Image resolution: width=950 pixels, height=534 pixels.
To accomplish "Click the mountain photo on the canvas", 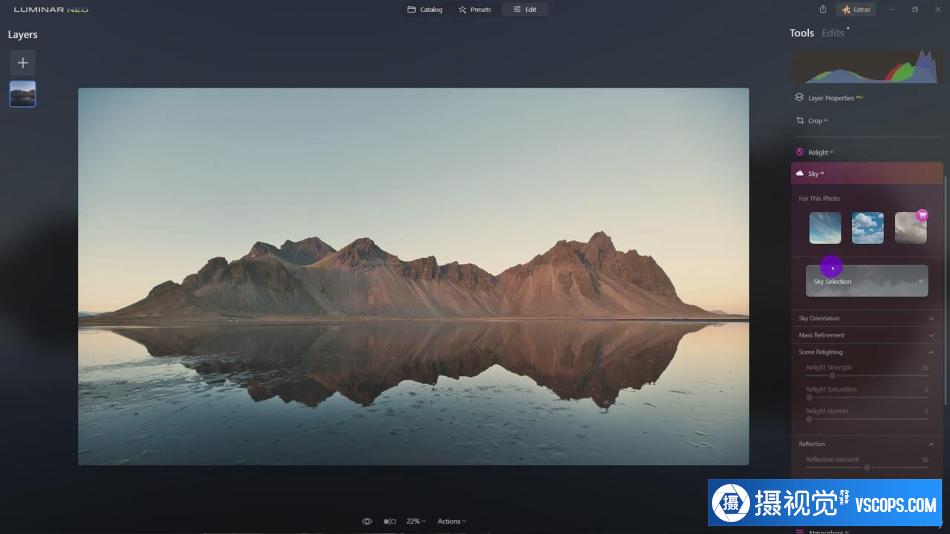I will [x=413, y=276].
